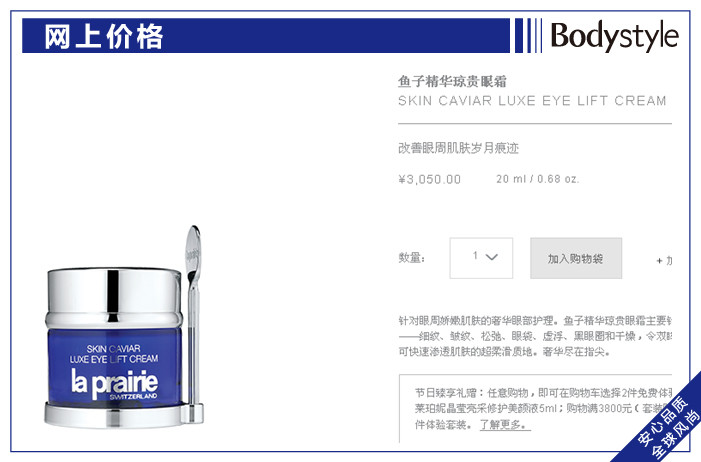Image resolution: width=701 pixels, height=462 pixels.
Task: Click the la prairie logo on jar
Action: click(114, 384)
